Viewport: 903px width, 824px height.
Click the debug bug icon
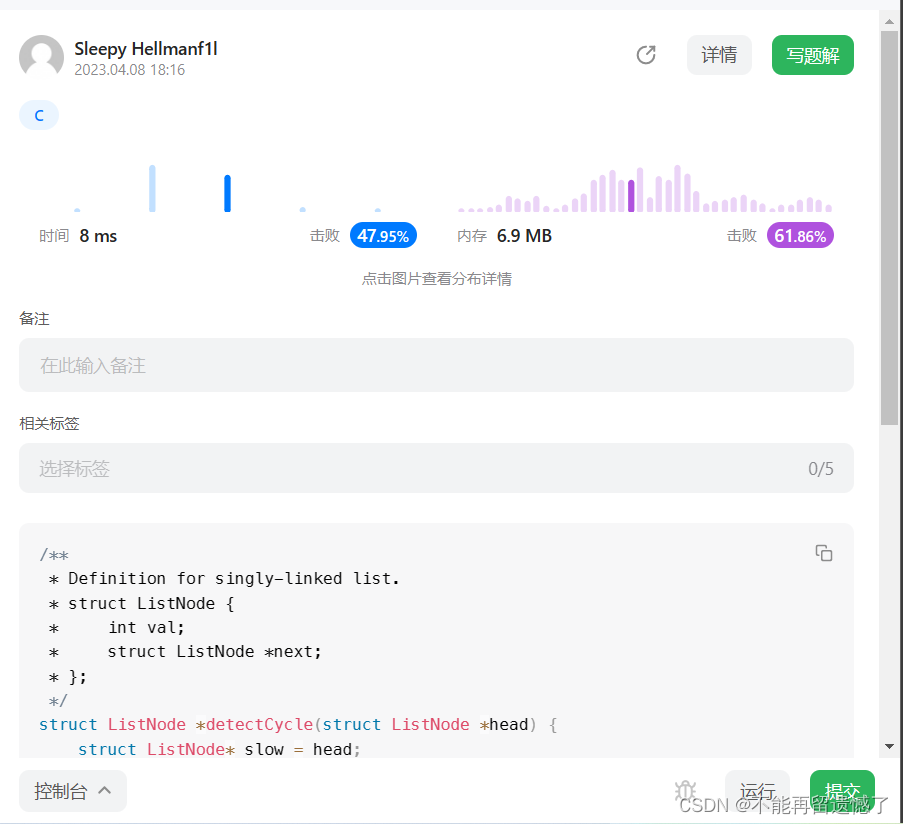pos(685,791)
